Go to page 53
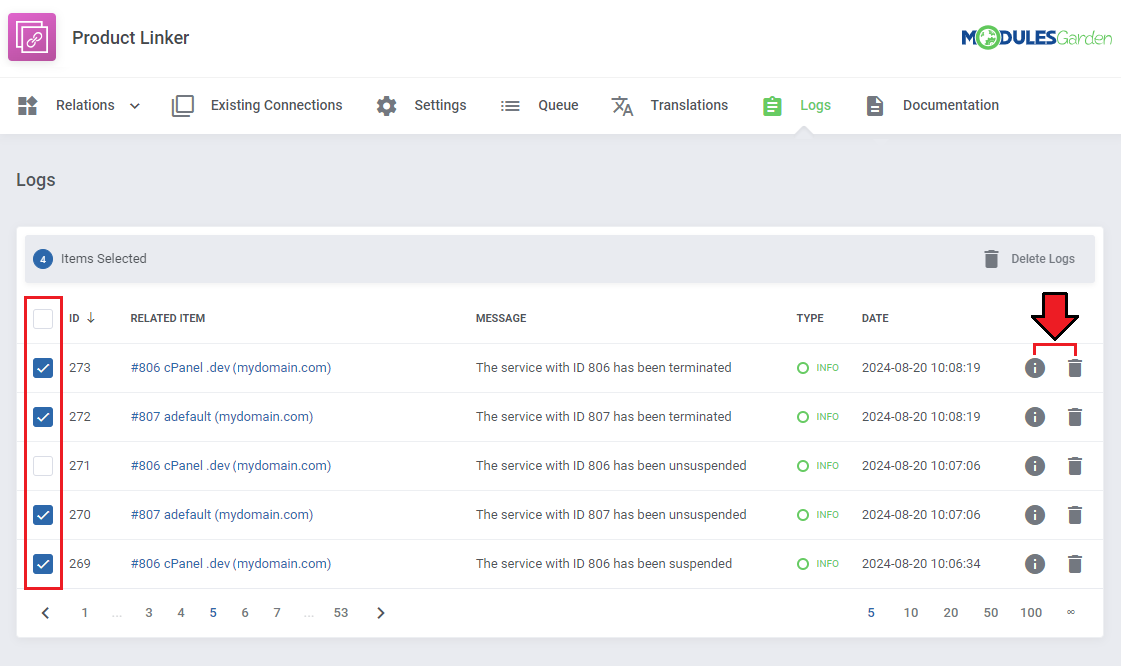The height and width of the screenshot is (666, 1121). pyautogui.click(x=340, y=612)
